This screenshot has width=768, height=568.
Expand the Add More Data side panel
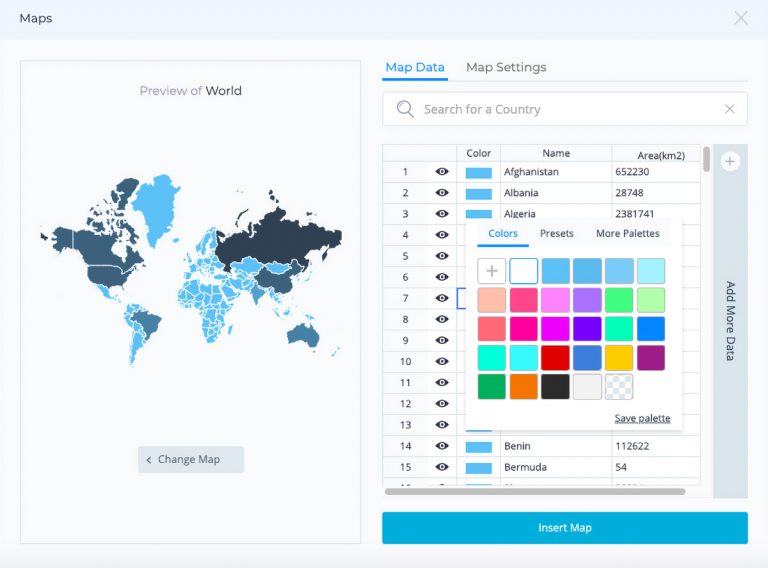pos(730,320)
